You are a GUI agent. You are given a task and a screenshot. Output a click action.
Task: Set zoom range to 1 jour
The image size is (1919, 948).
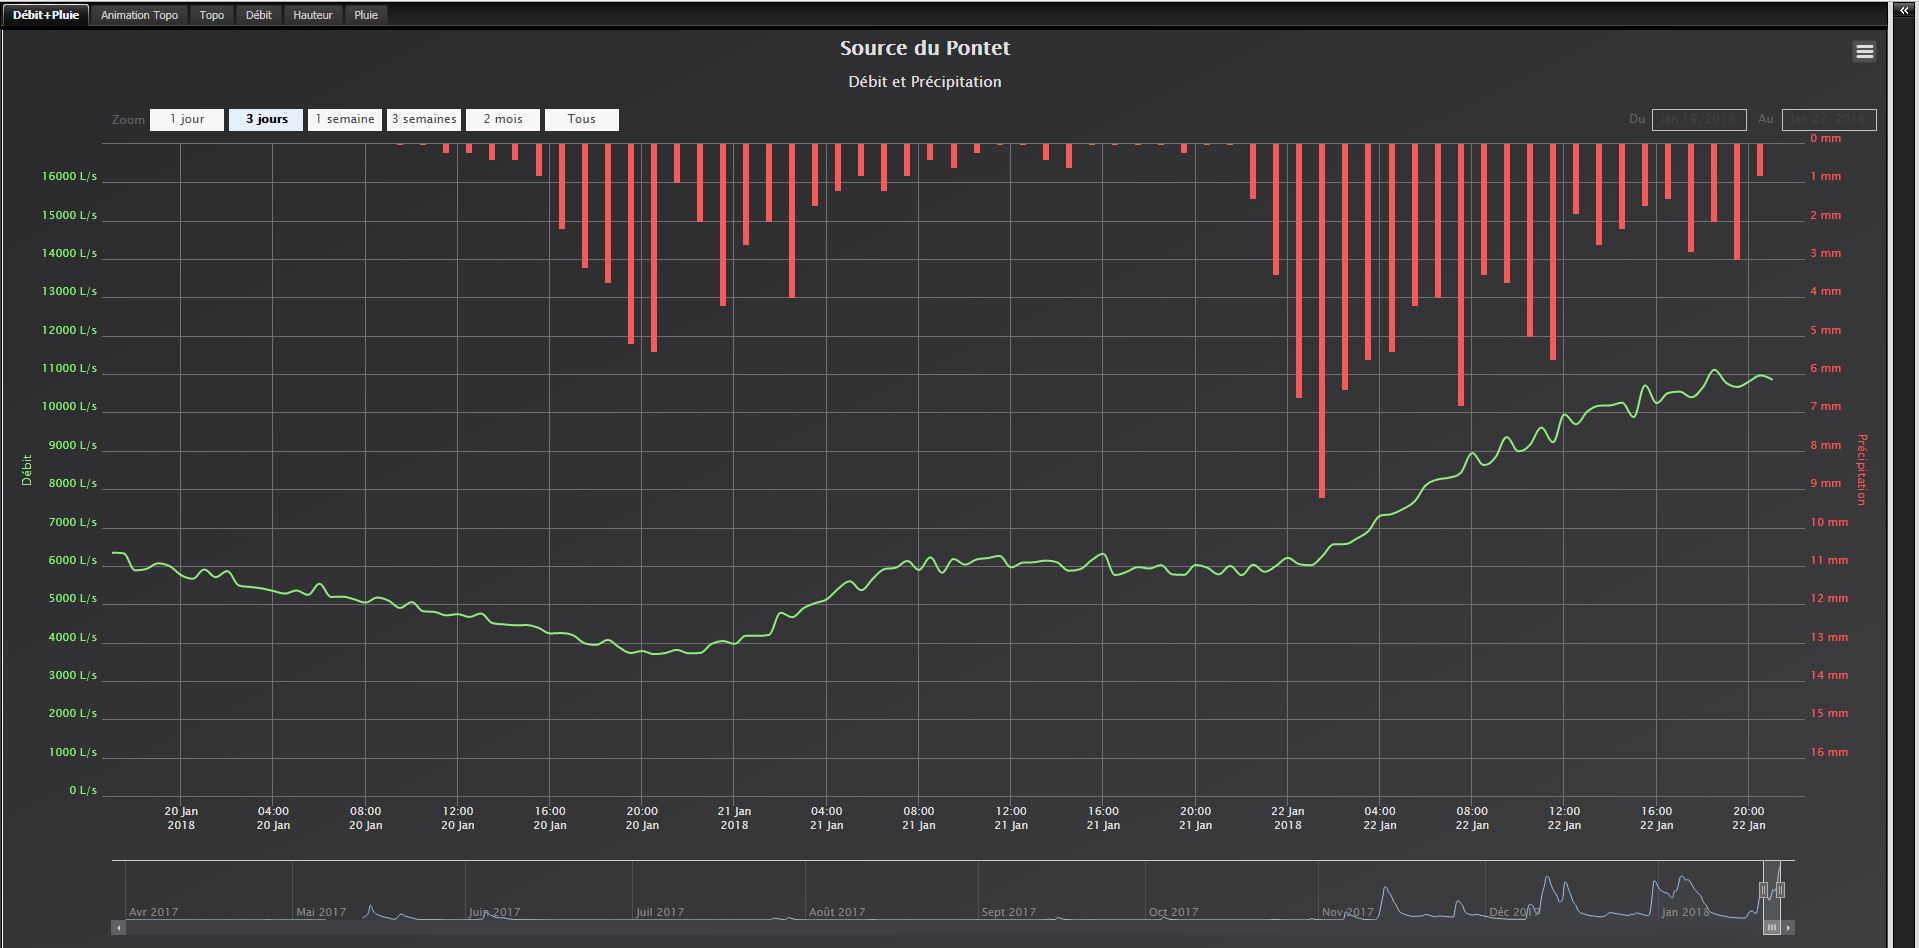[187, 120]
